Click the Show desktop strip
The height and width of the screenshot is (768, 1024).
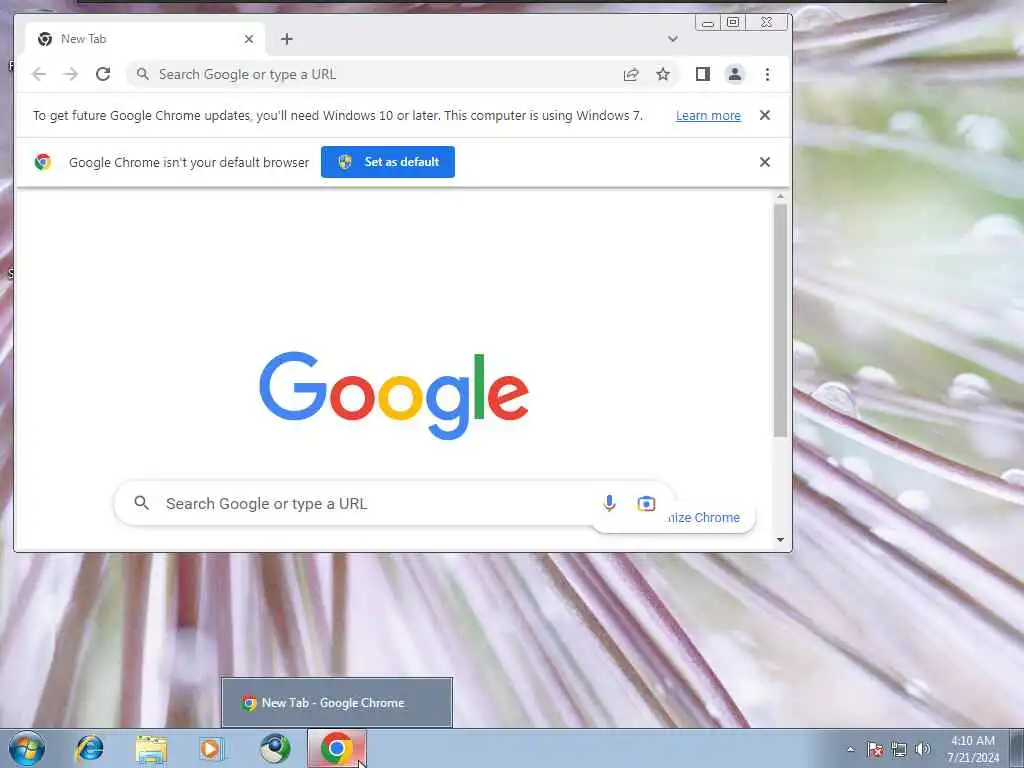tap(1017, 748)
